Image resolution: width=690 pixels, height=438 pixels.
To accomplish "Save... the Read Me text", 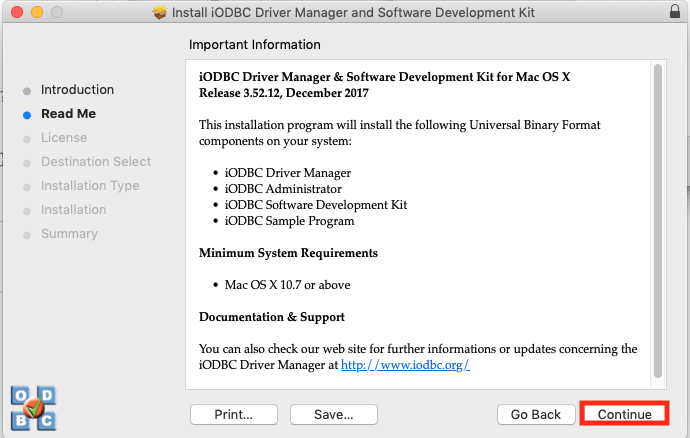I will point(334,414).
